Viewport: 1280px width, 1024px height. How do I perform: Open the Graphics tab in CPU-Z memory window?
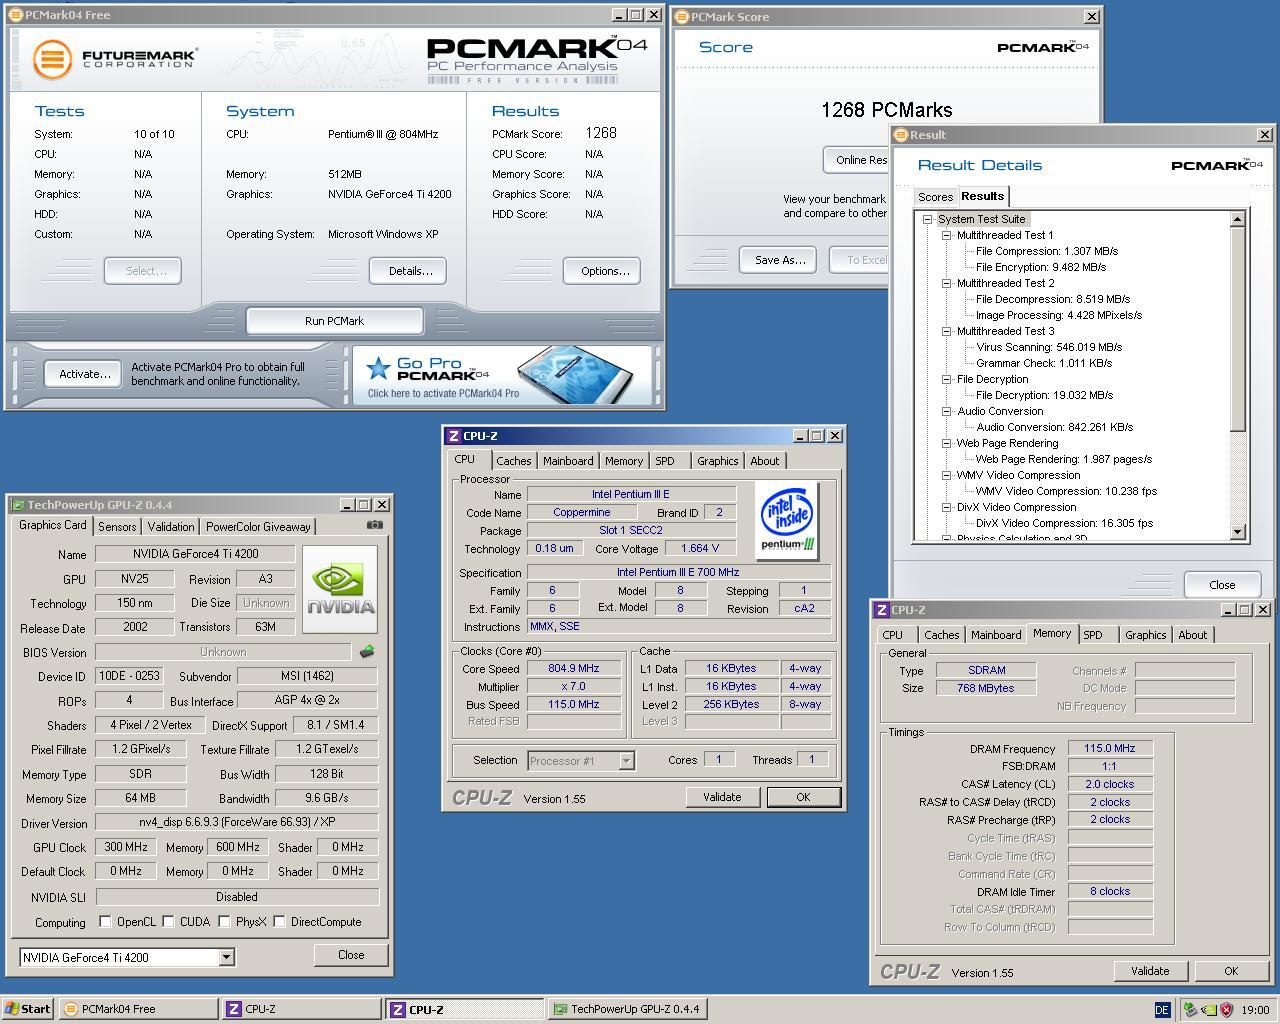pos(1145,635)
